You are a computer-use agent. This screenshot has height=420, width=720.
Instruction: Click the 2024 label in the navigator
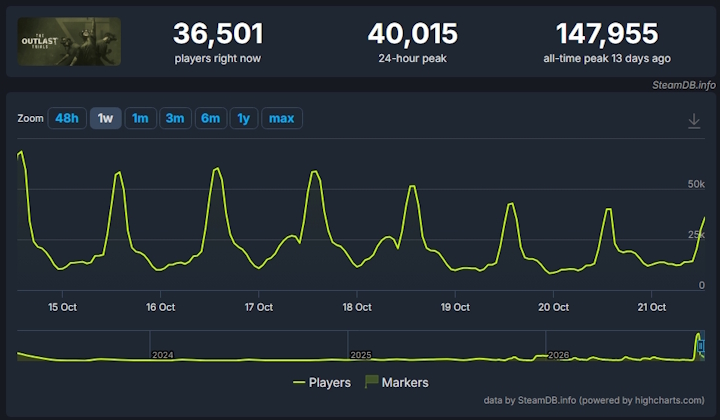coord(163,355)
